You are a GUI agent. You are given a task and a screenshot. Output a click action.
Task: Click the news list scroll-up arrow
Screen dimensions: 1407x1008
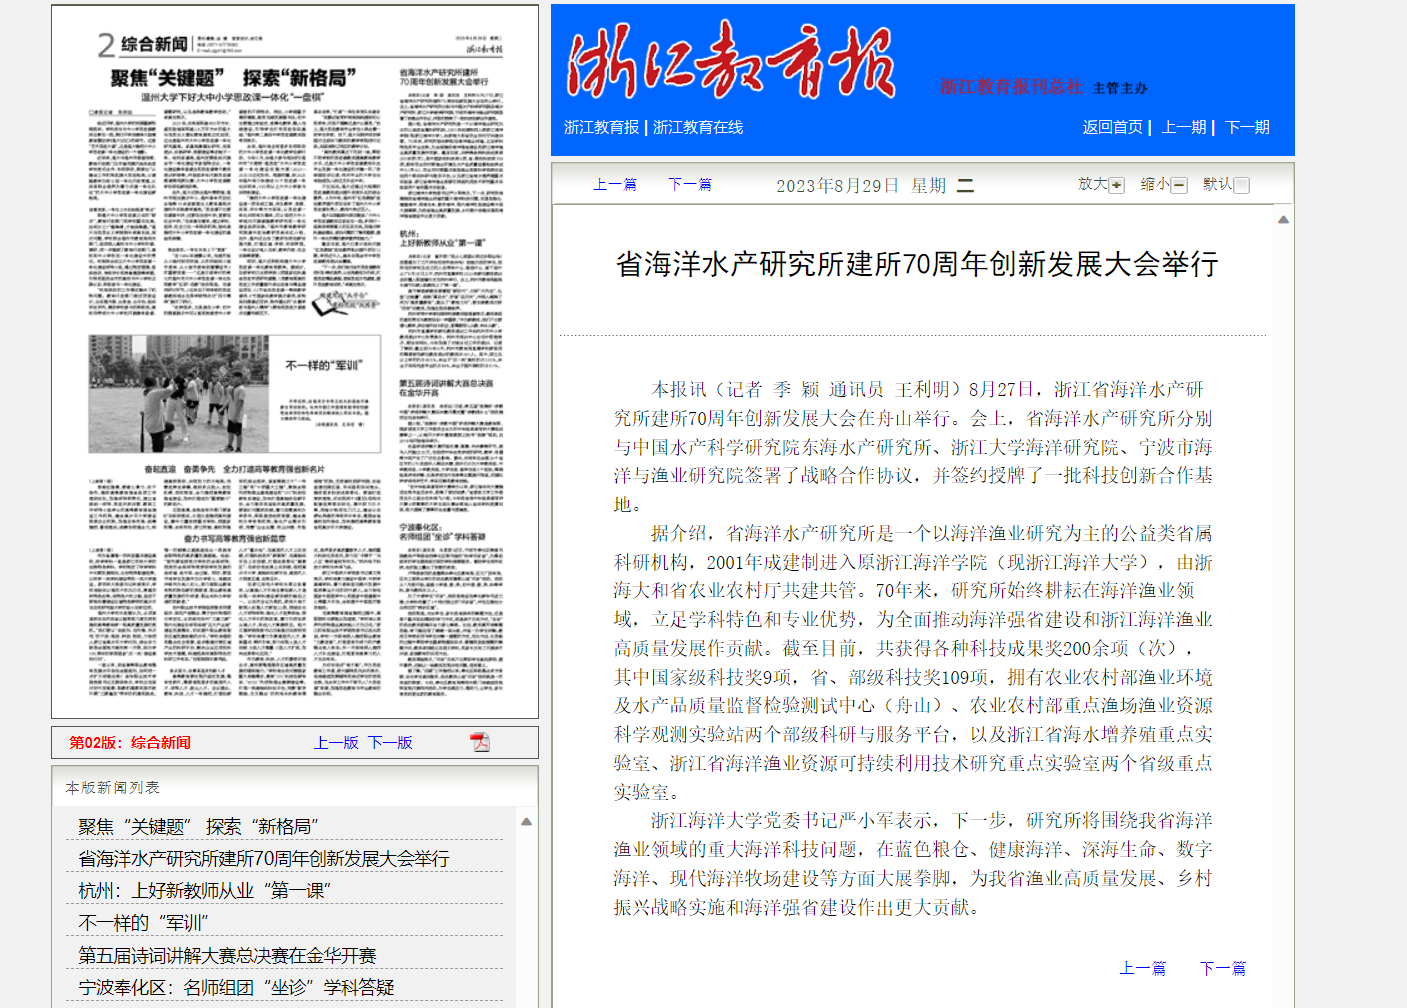pos(526,821)
